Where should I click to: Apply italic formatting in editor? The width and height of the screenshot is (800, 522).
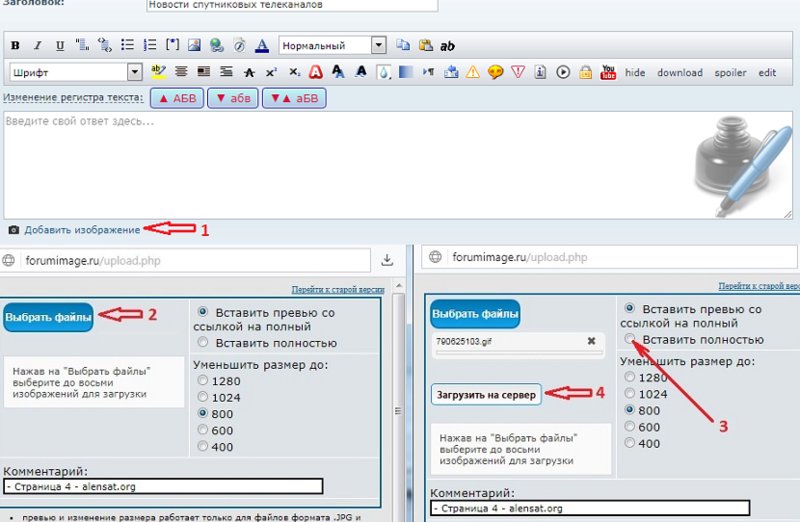37,46
